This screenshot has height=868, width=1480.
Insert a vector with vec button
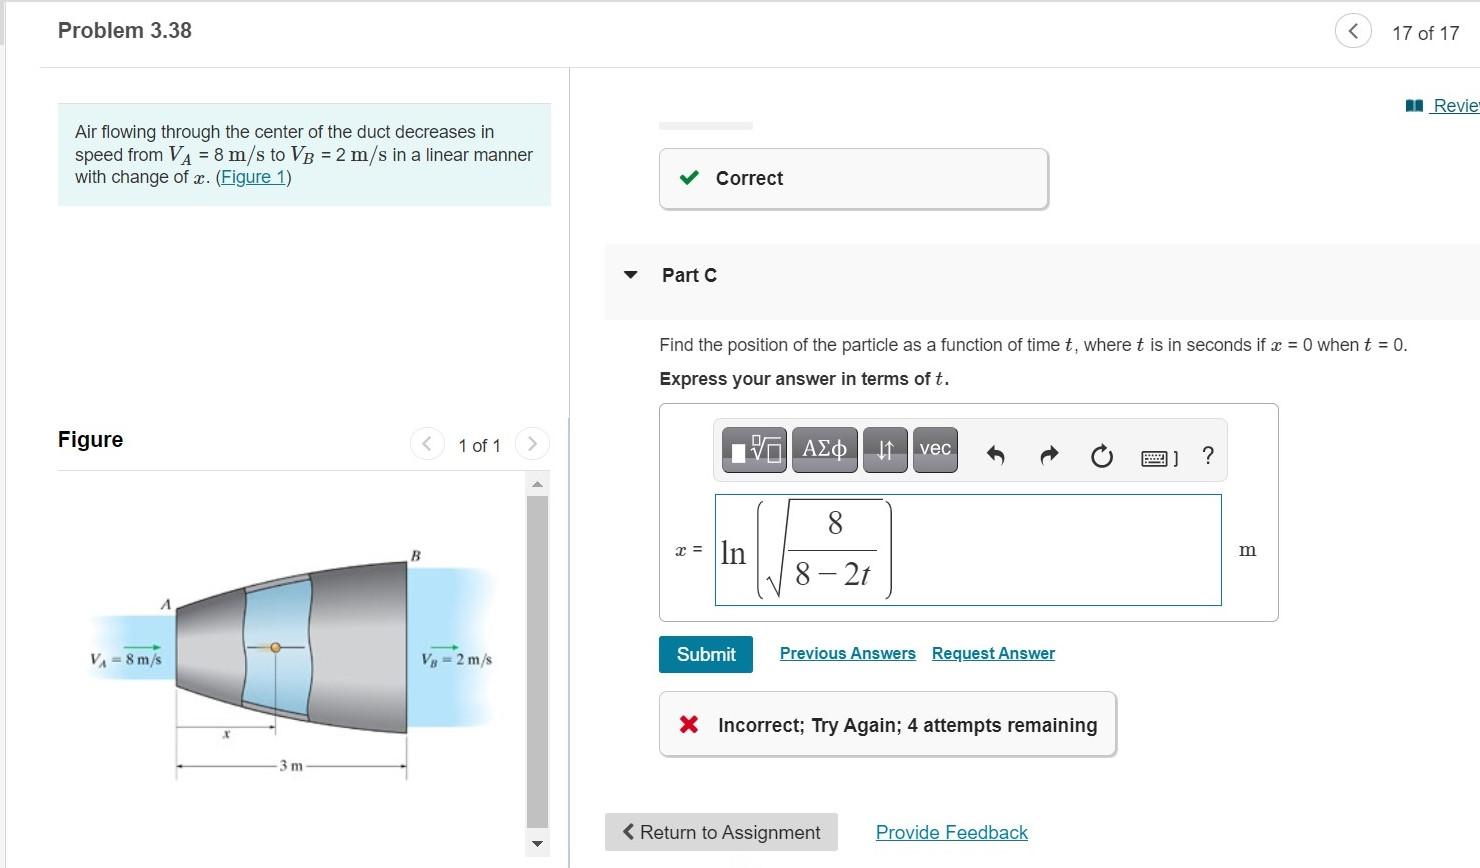coord(935,450)
